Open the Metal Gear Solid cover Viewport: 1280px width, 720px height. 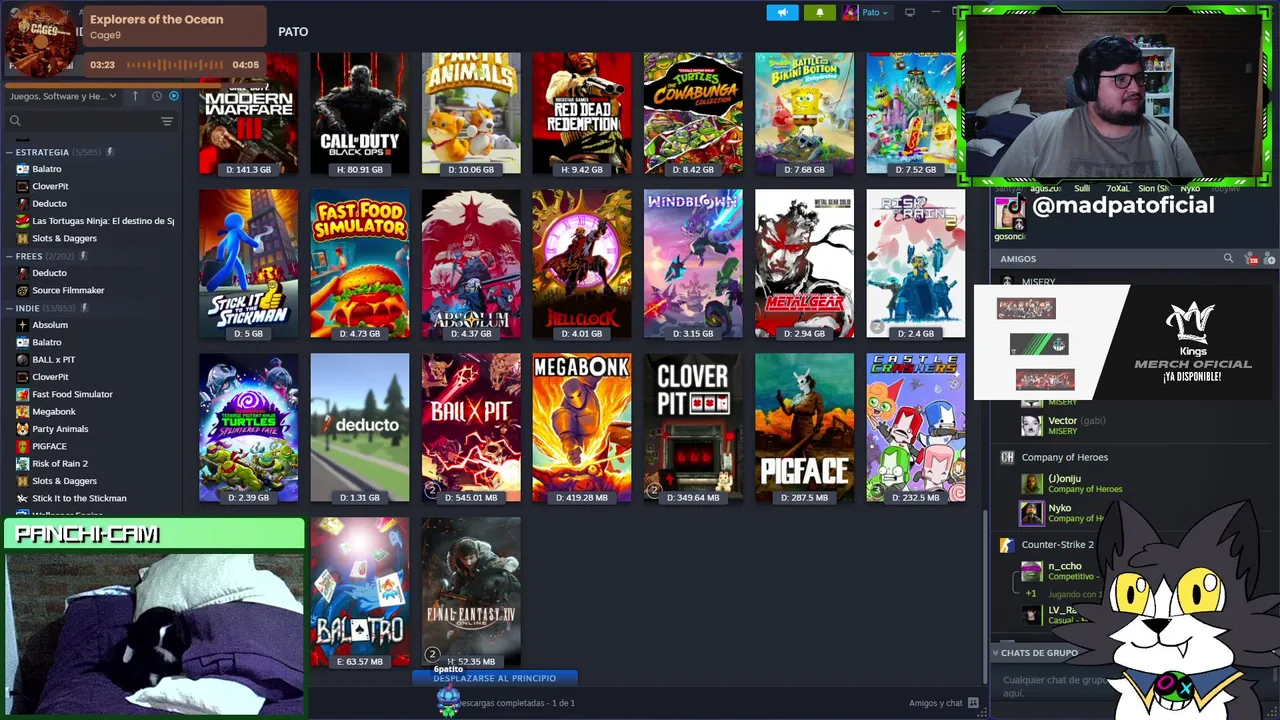(x=804, y=264)
